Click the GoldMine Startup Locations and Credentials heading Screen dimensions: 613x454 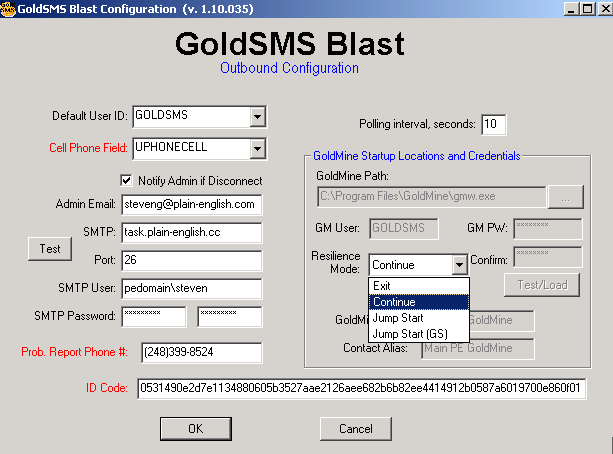click(x=417, y=156)
